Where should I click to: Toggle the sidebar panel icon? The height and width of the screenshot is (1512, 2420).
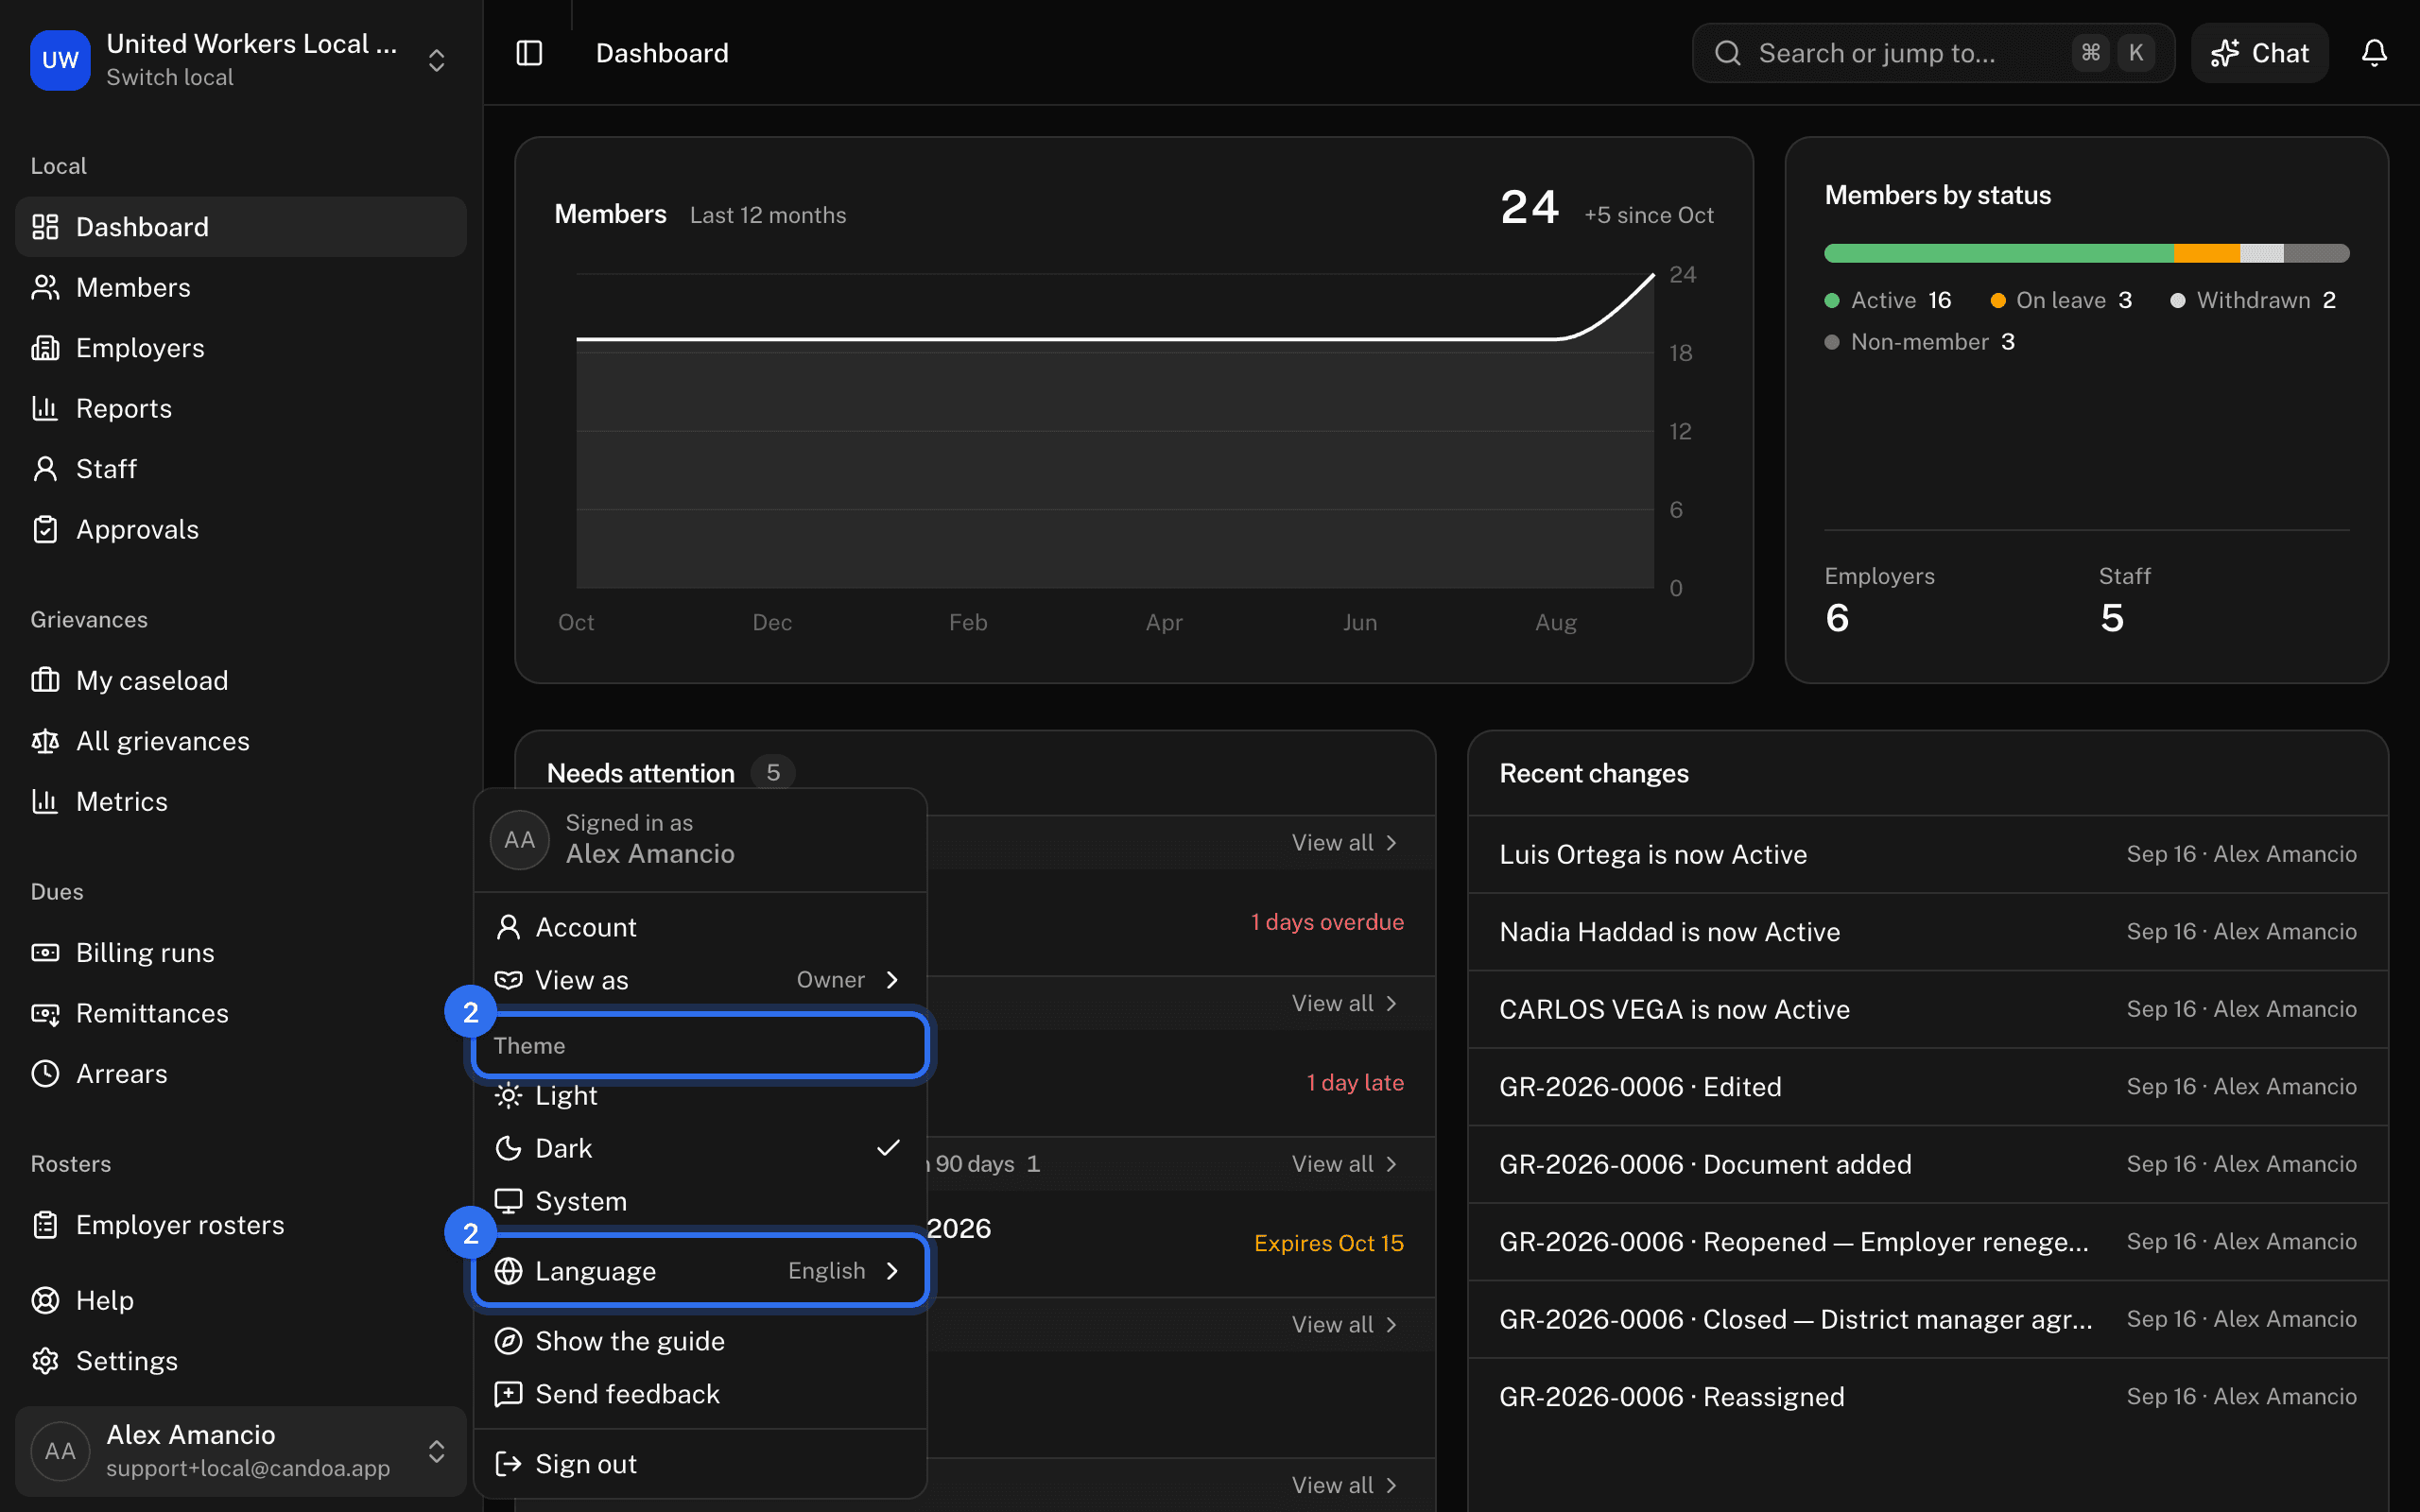point(529,53)
